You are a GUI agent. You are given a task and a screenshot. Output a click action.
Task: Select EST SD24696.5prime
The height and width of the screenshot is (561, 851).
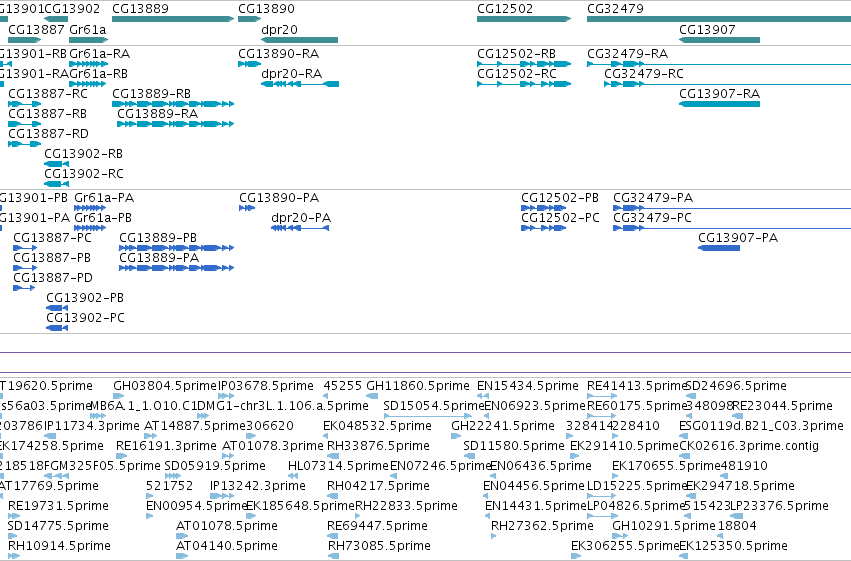(x=736, y=386)
